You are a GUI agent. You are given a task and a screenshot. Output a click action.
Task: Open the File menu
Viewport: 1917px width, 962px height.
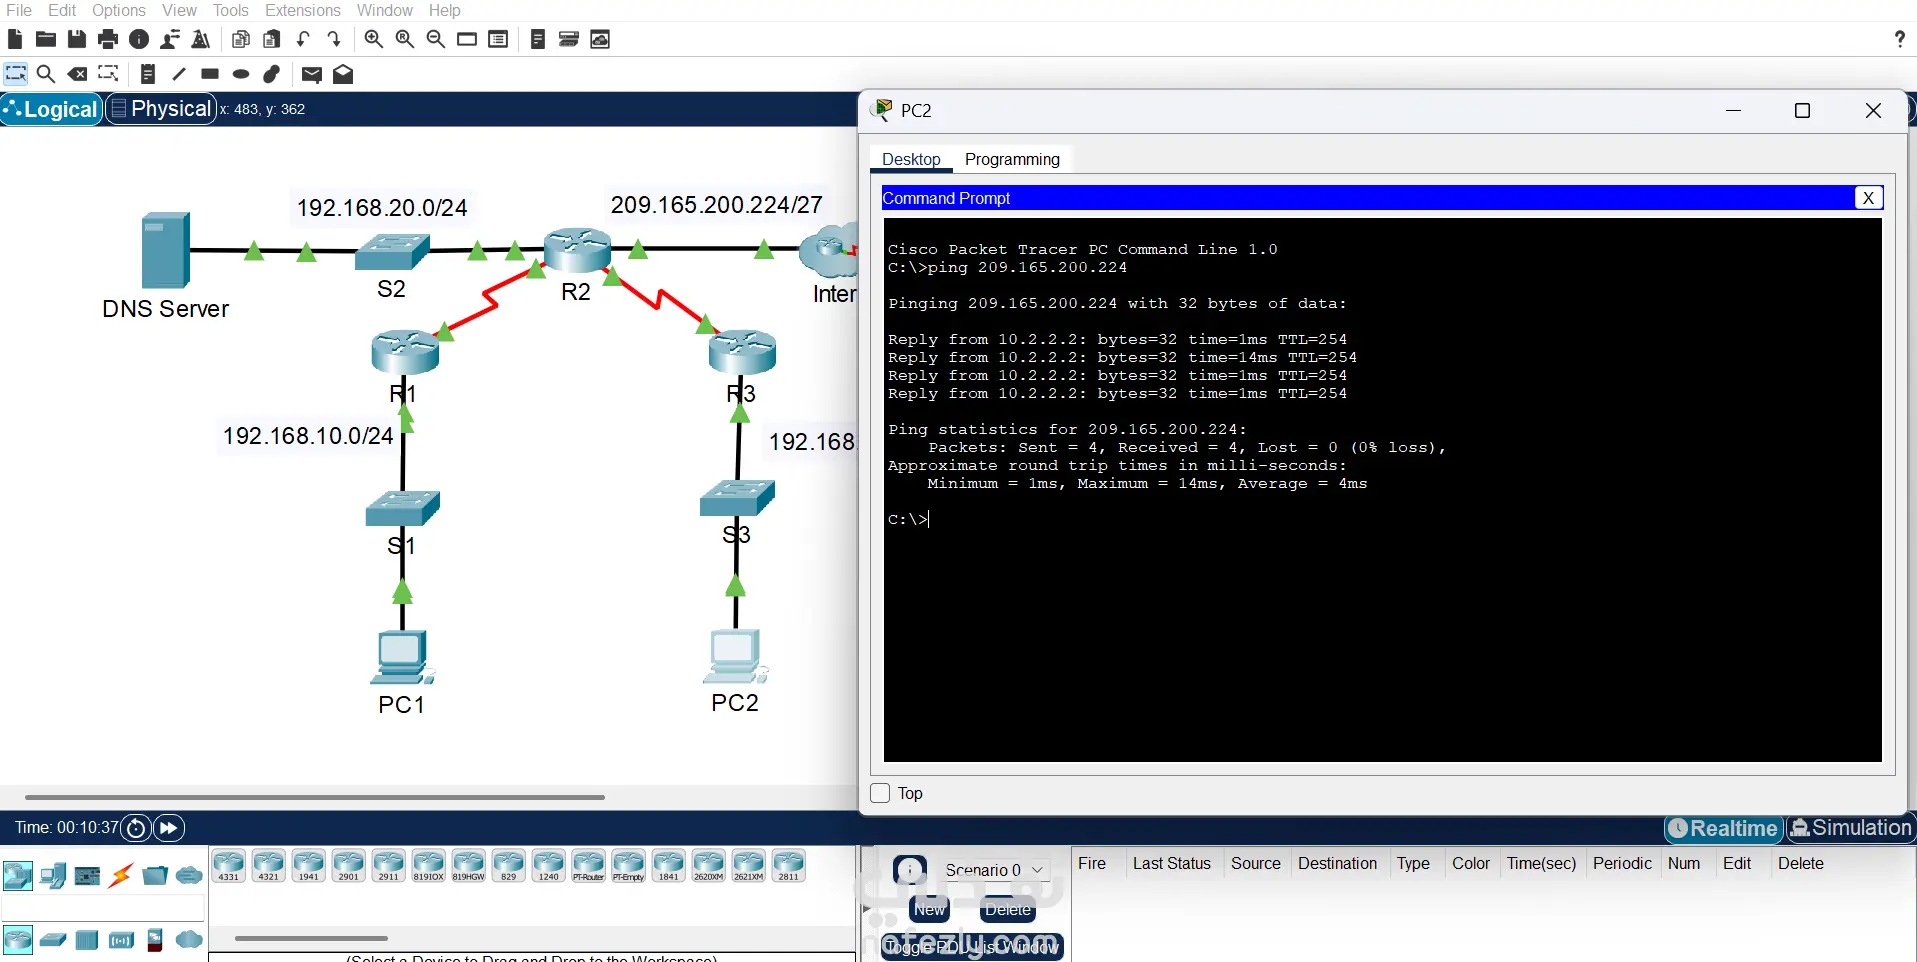pyautogui.click(x=19, y=10)
